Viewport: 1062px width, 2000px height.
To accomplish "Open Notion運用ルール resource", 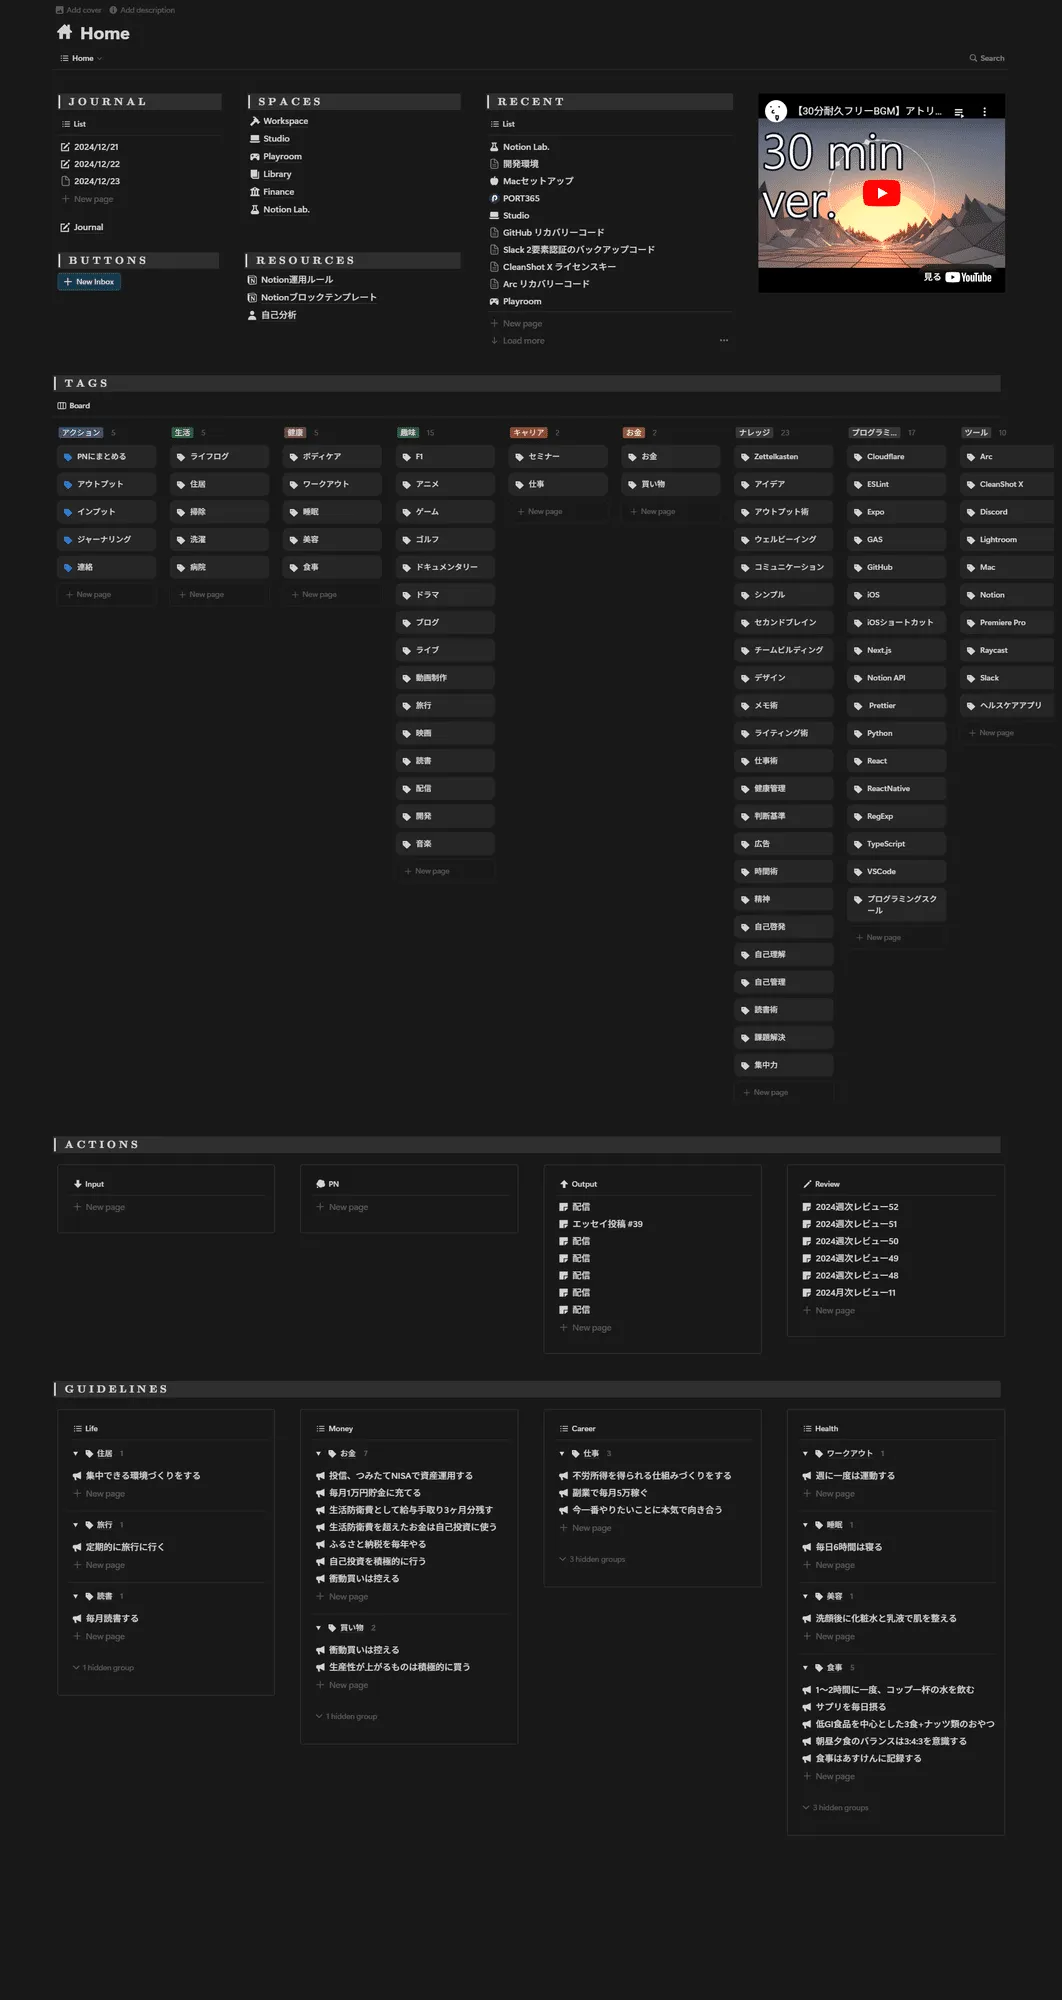I will click(x=291, y=280).
